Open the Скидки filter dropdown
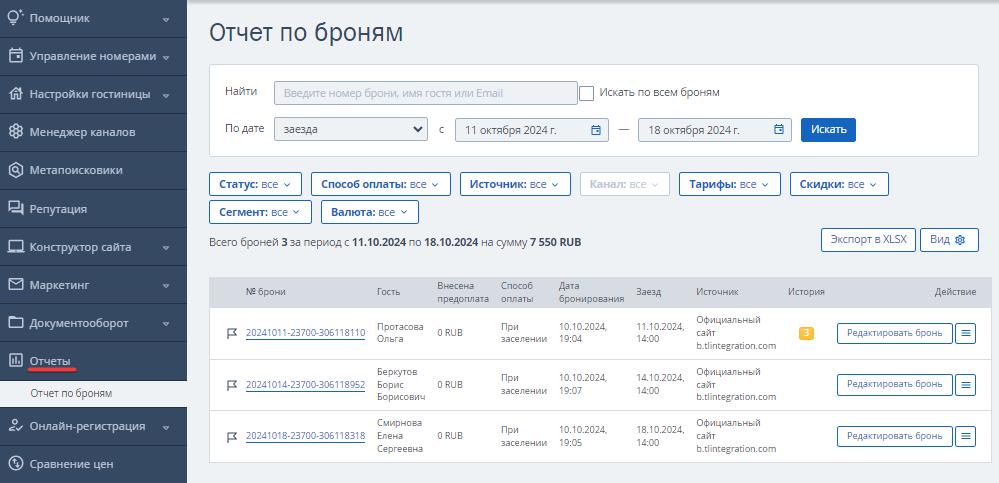999x483 pixels. coord(839,184)
